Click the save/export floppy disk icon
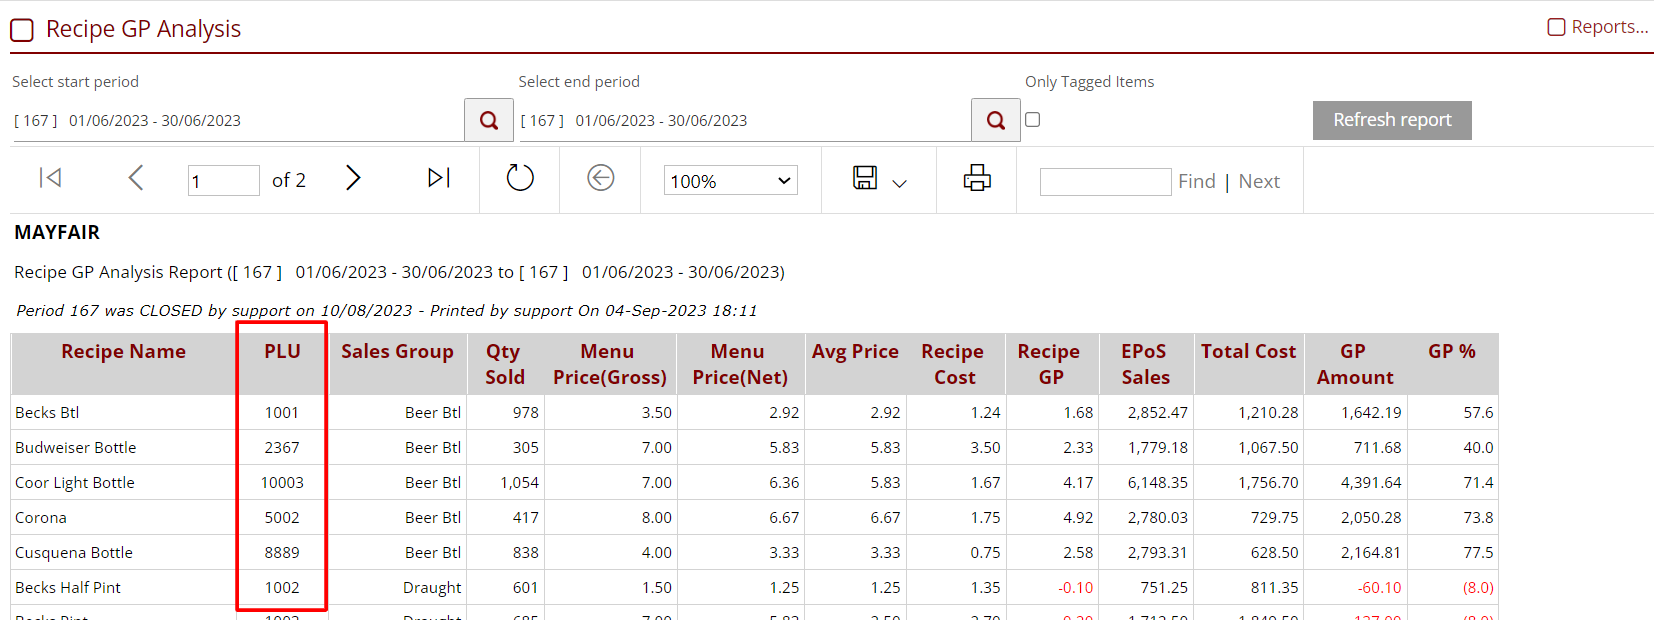Screen dimensions: 1654x620 tap(865, 178)
